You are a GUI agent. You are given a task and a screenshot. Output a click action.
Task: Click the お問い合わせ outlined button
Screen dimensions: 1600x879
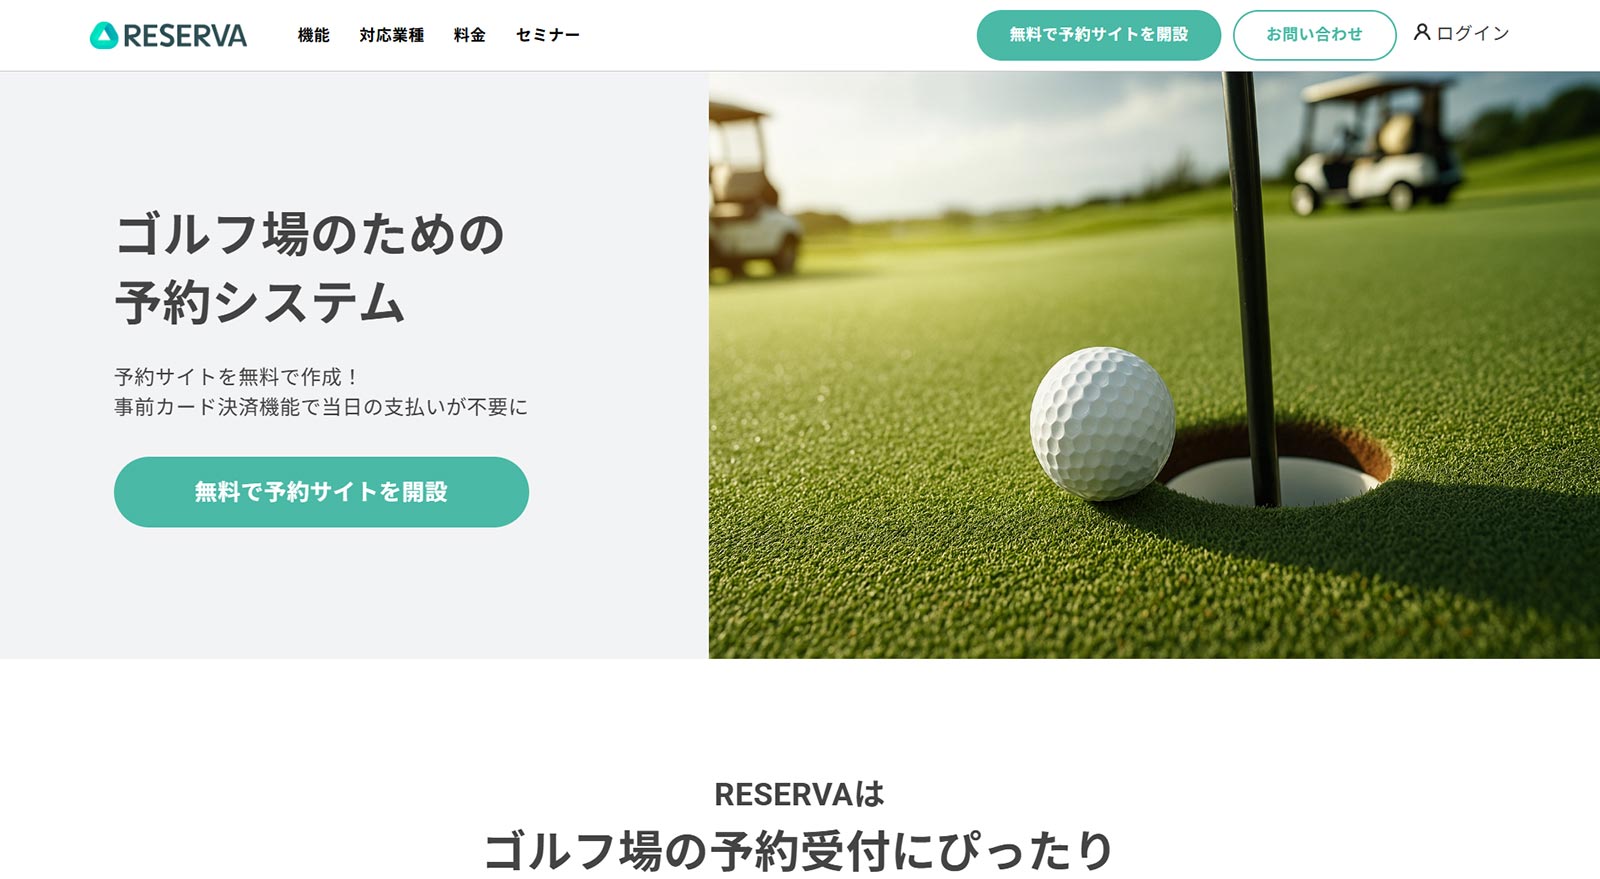coord(1314,35)
